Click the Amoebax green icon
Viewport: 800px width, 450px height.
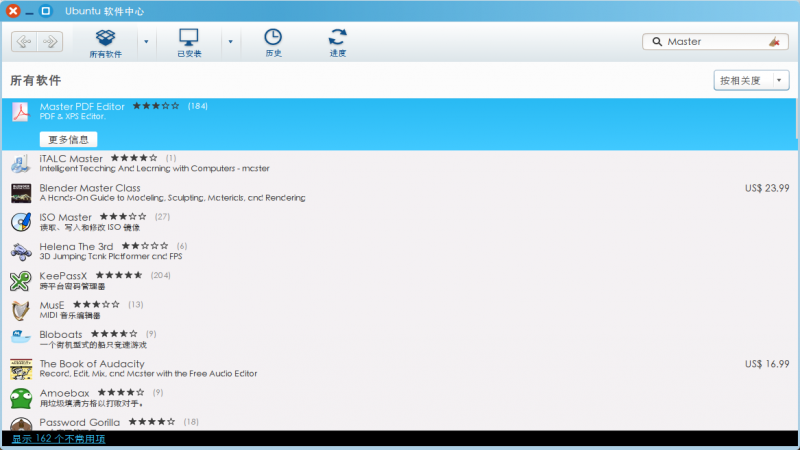21,398
